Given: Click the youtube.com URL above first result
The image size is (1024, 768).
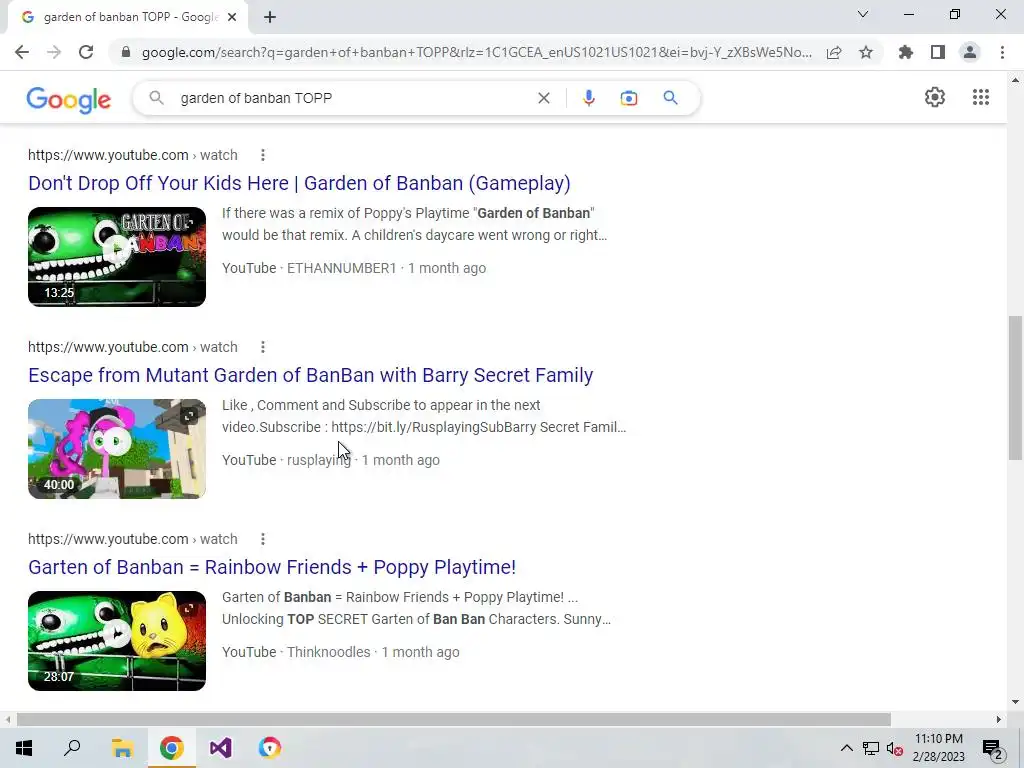Looking at the screenshot, I should (133, 155).
